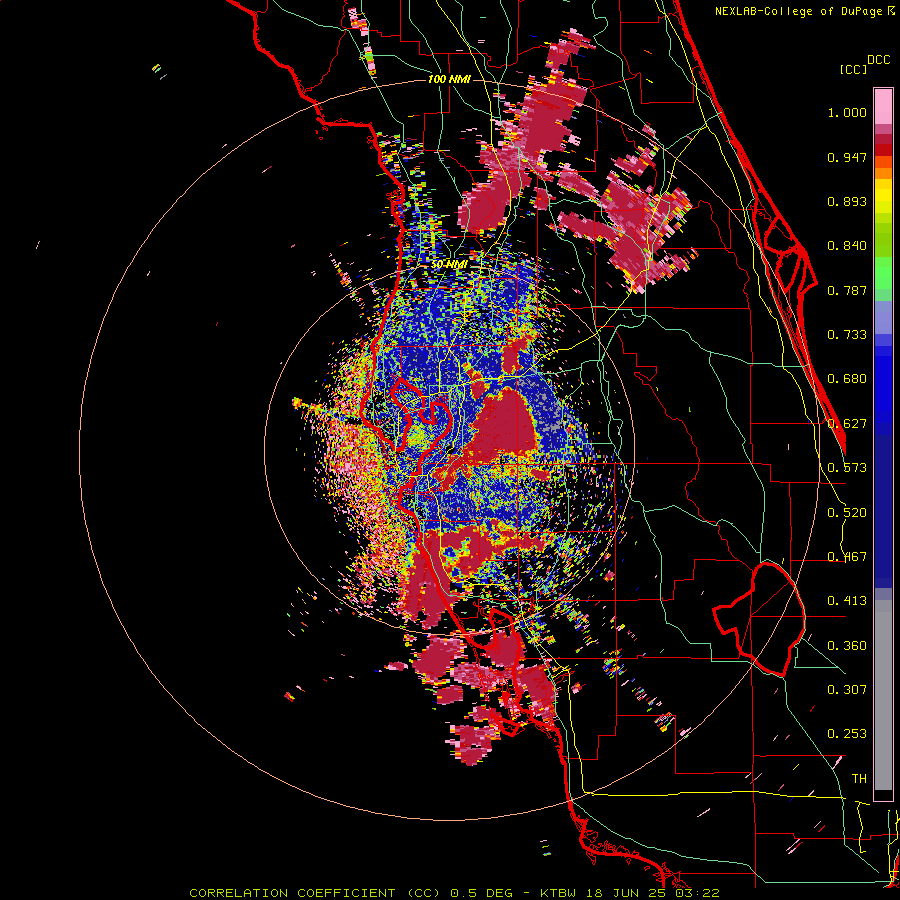The image size is (900, 900).
Task: Select the 0.253 scale value
Action: click(847, 734)
